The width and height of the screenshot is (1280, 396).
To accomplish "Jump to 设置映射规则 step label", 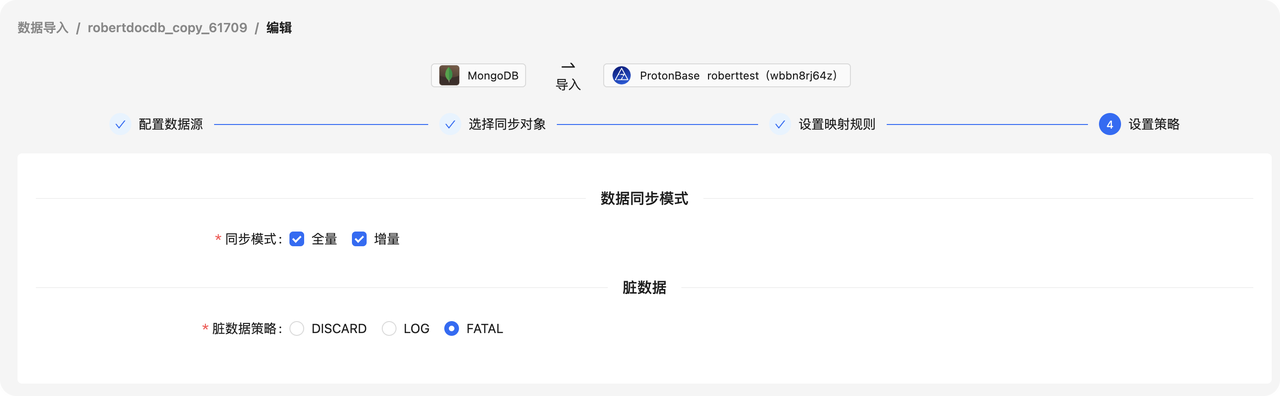I will [837, 125].
